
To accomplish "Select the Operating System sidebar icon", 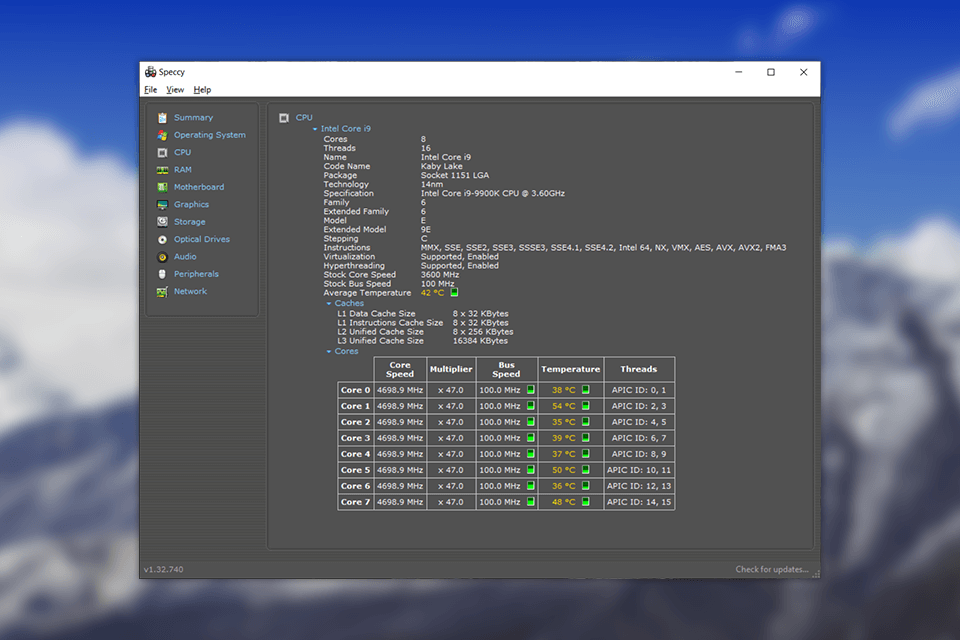I will coord(162,134).
